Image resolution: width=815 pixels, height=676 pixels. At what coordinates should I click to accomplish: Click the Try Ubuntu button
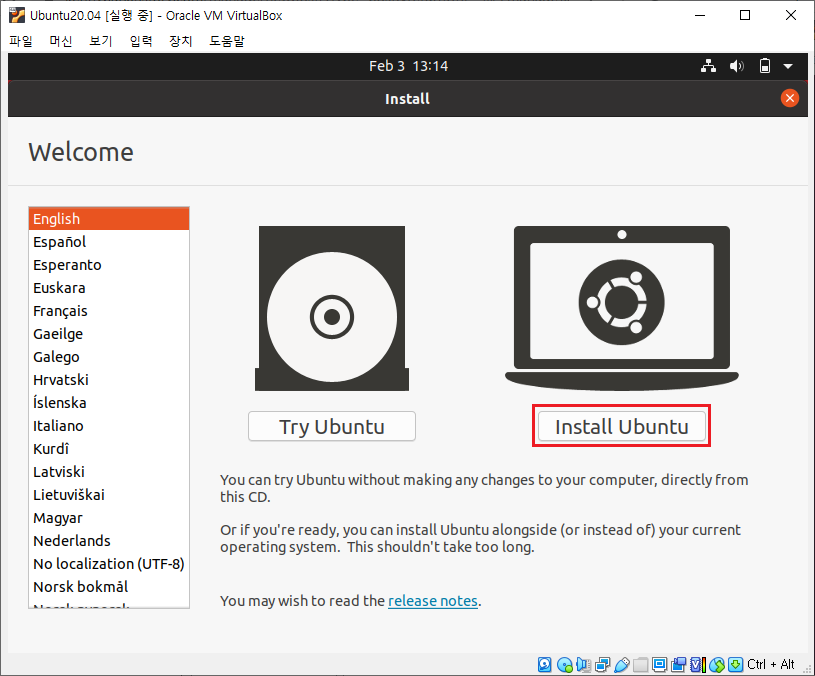click(332, 427)
